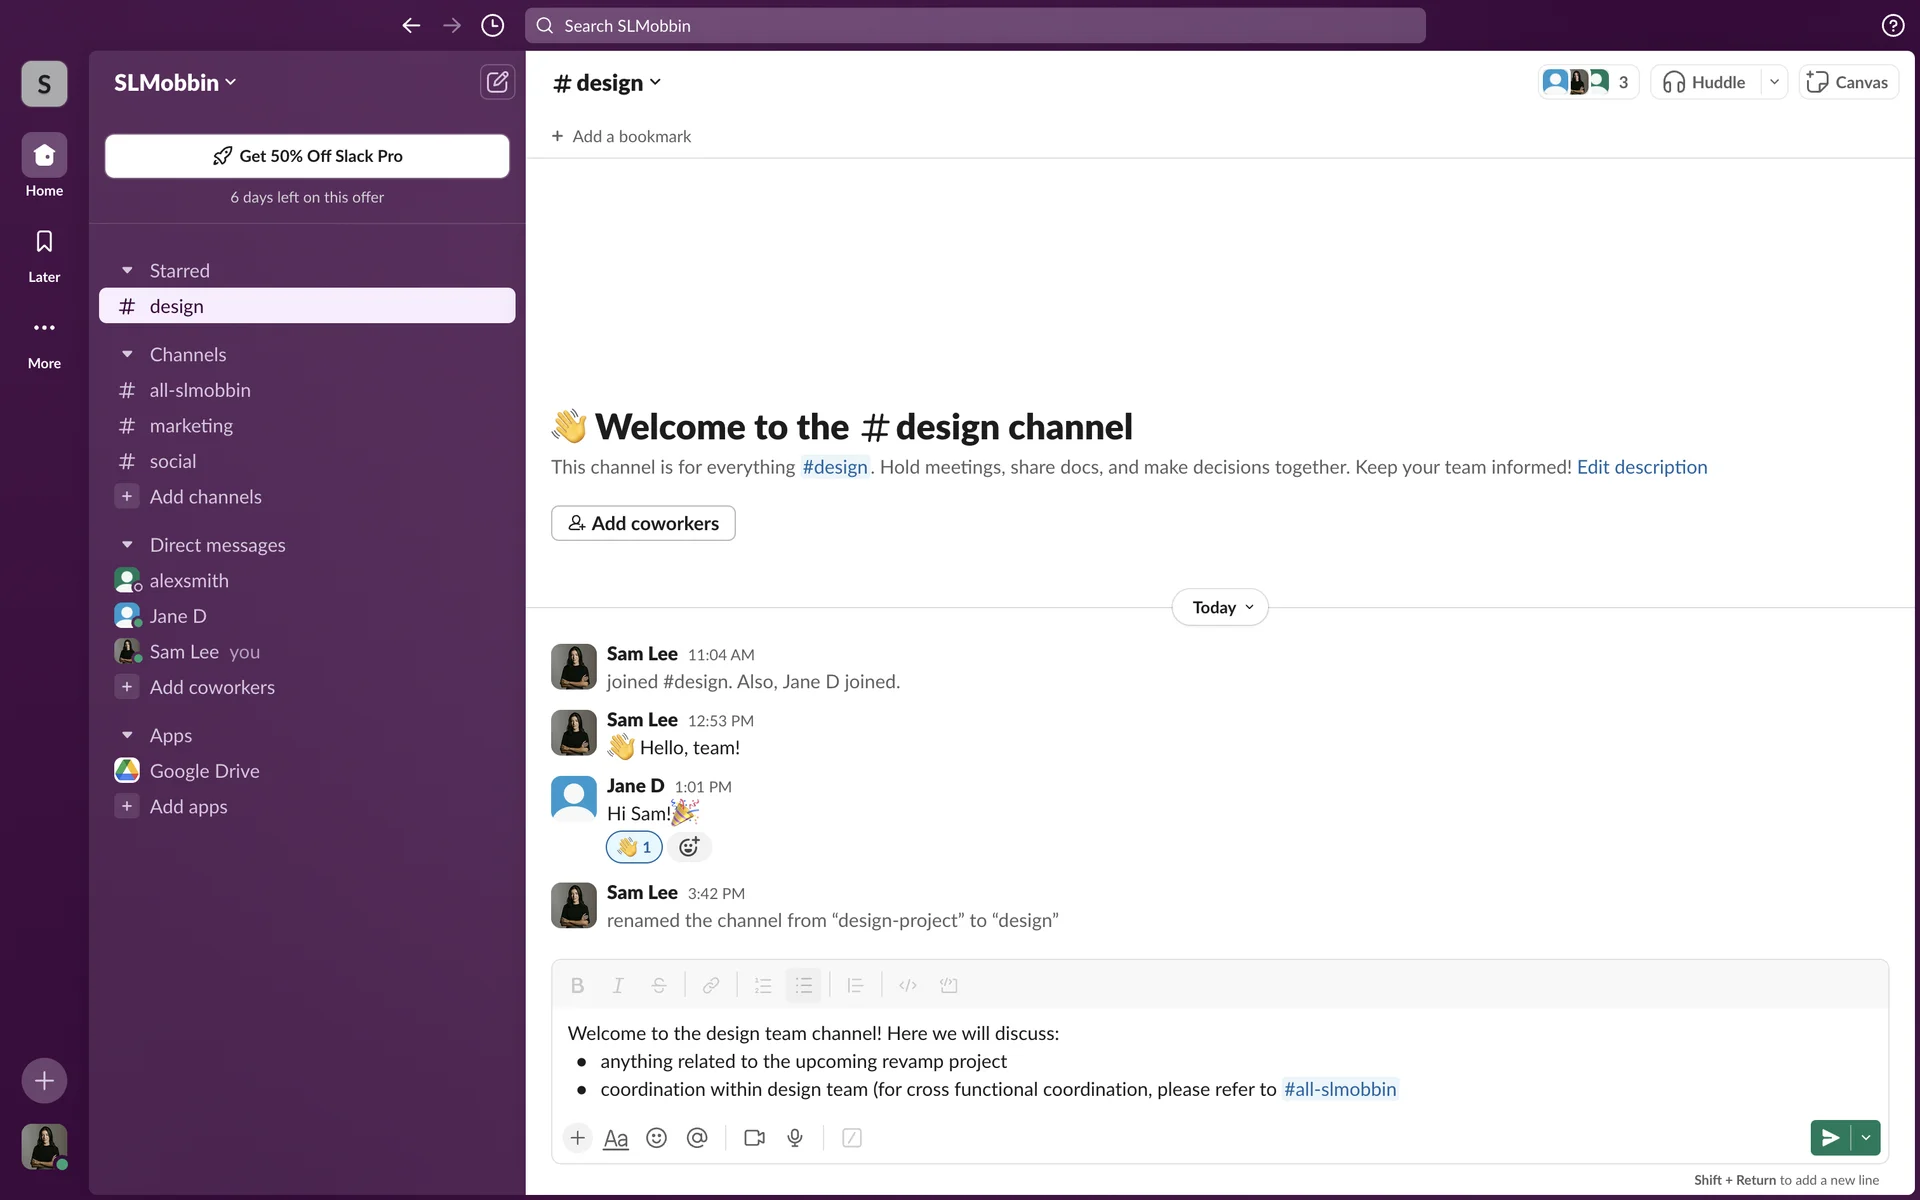Send the message with green arrow
The image size is (1920, 1200).
1830,1138
